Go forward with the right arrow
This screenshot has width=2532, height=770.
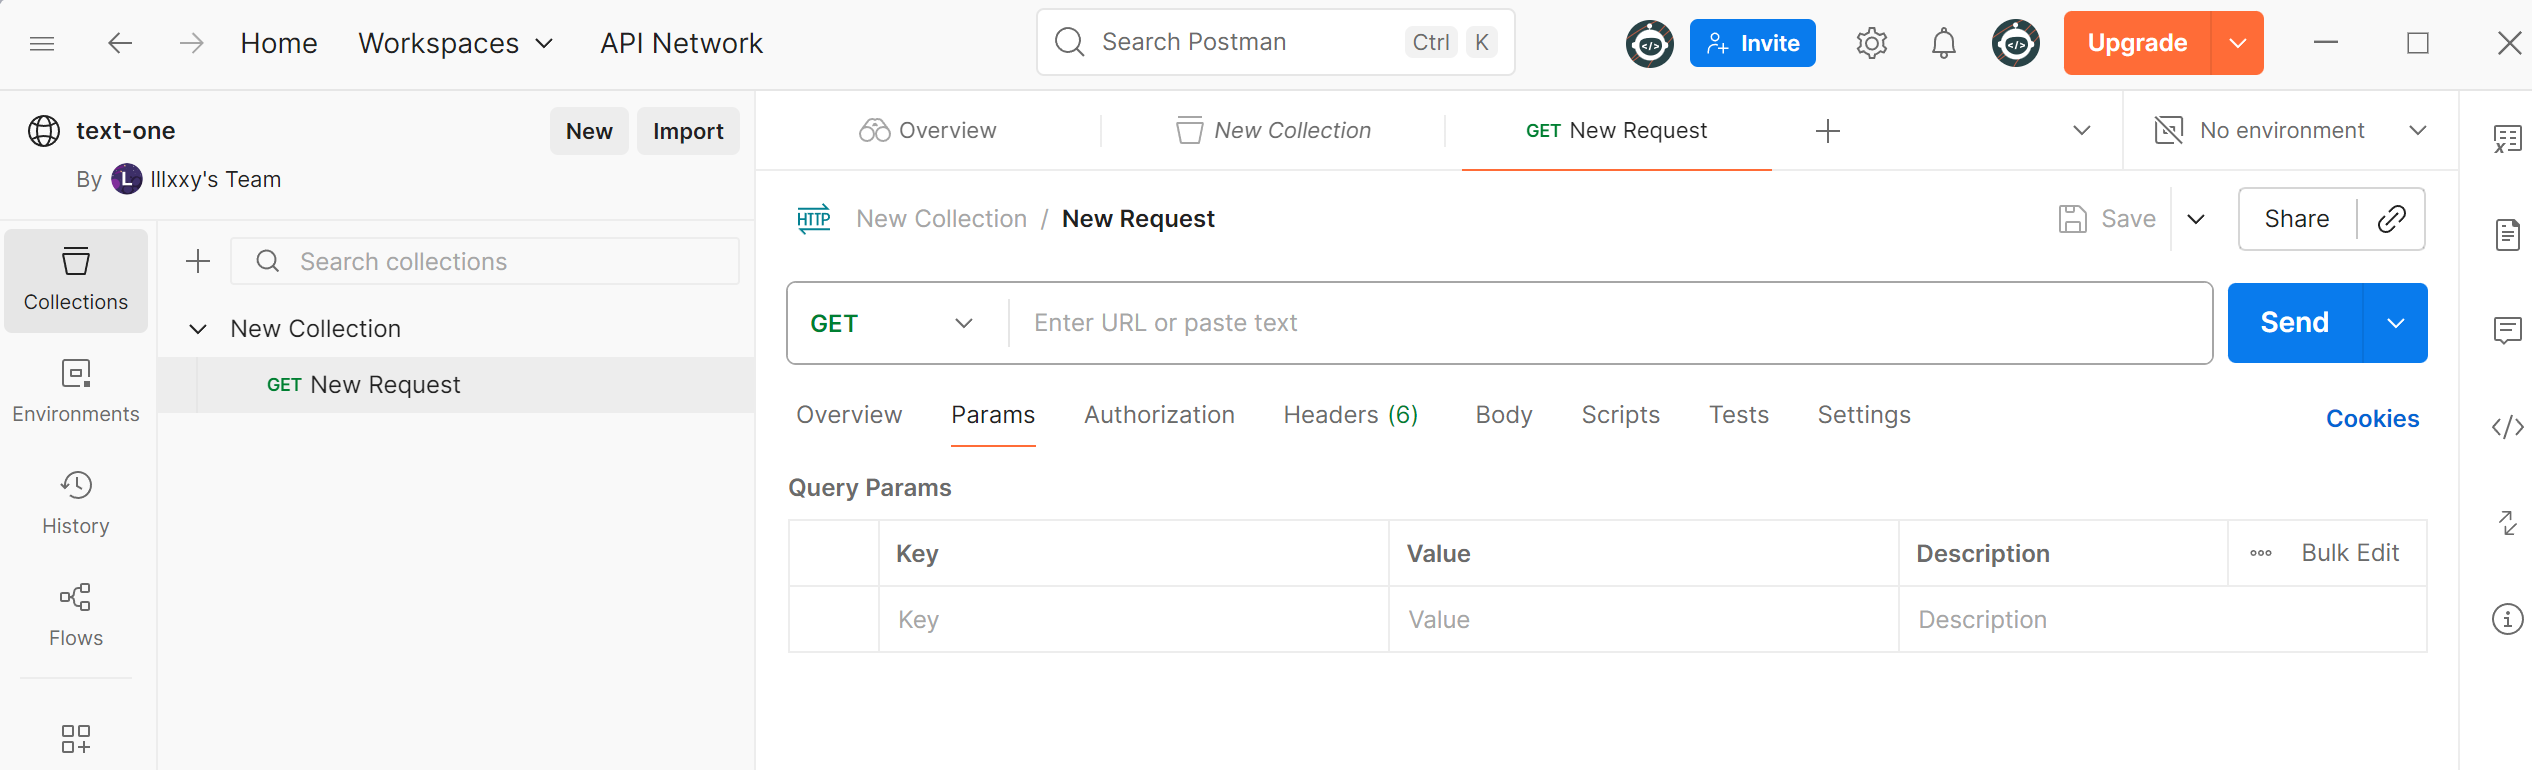pyautogui.click(x=191, y=43)
